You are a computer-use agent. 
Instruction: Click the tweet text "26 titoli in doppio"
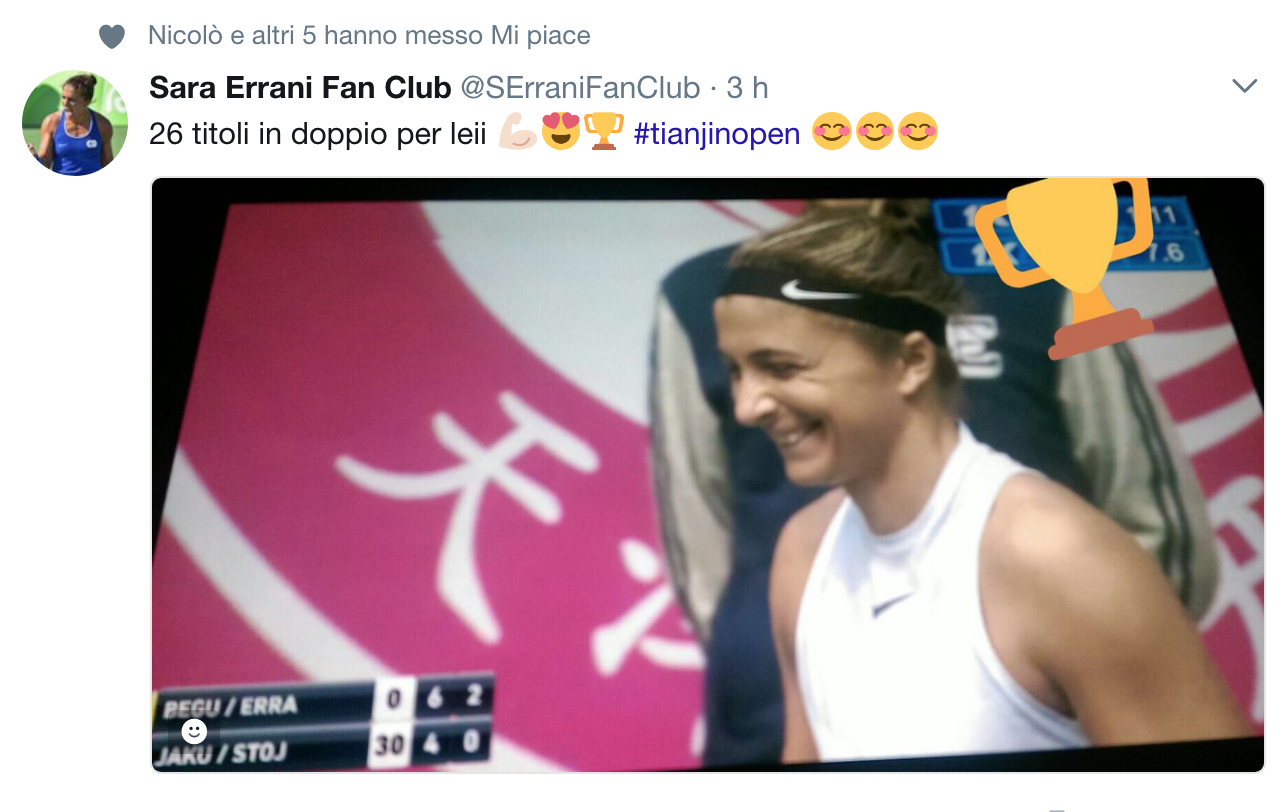pyautogui.click(x=266, y=133)
